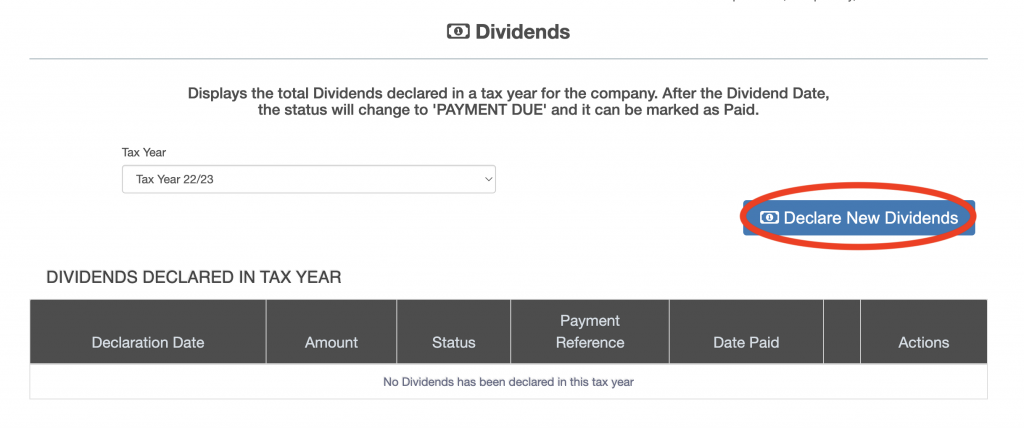
Task: Click the money icon beside Dividends heading
Action: click(457, 32)
